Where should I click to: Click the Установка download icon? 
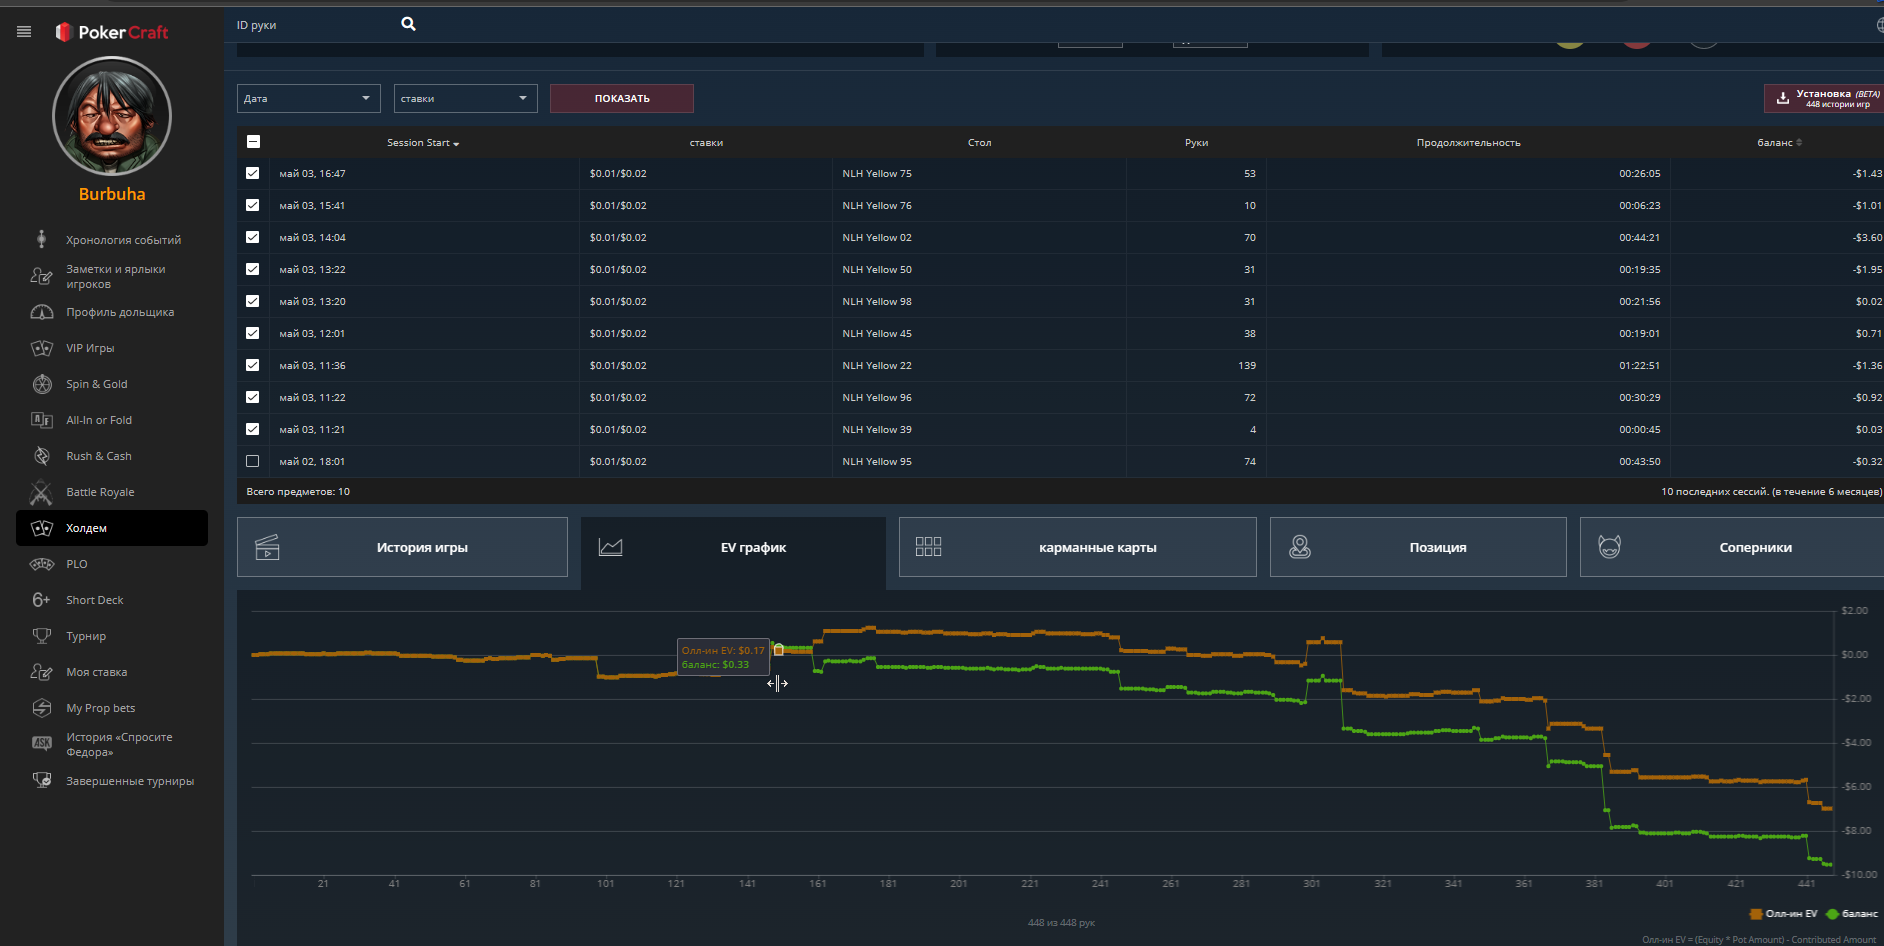[x=1782, y=98]
